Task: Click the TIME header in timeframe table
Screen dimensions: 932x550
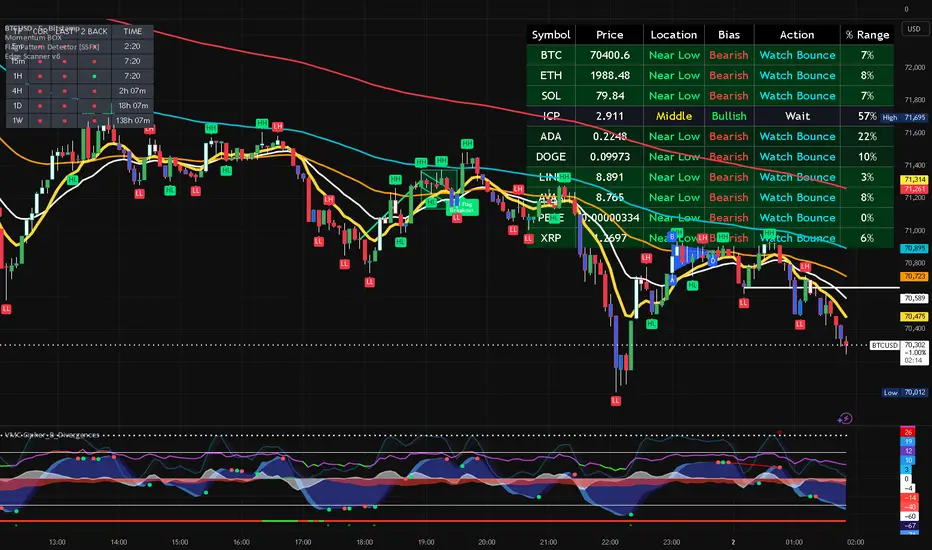Action: click(133, 32)
